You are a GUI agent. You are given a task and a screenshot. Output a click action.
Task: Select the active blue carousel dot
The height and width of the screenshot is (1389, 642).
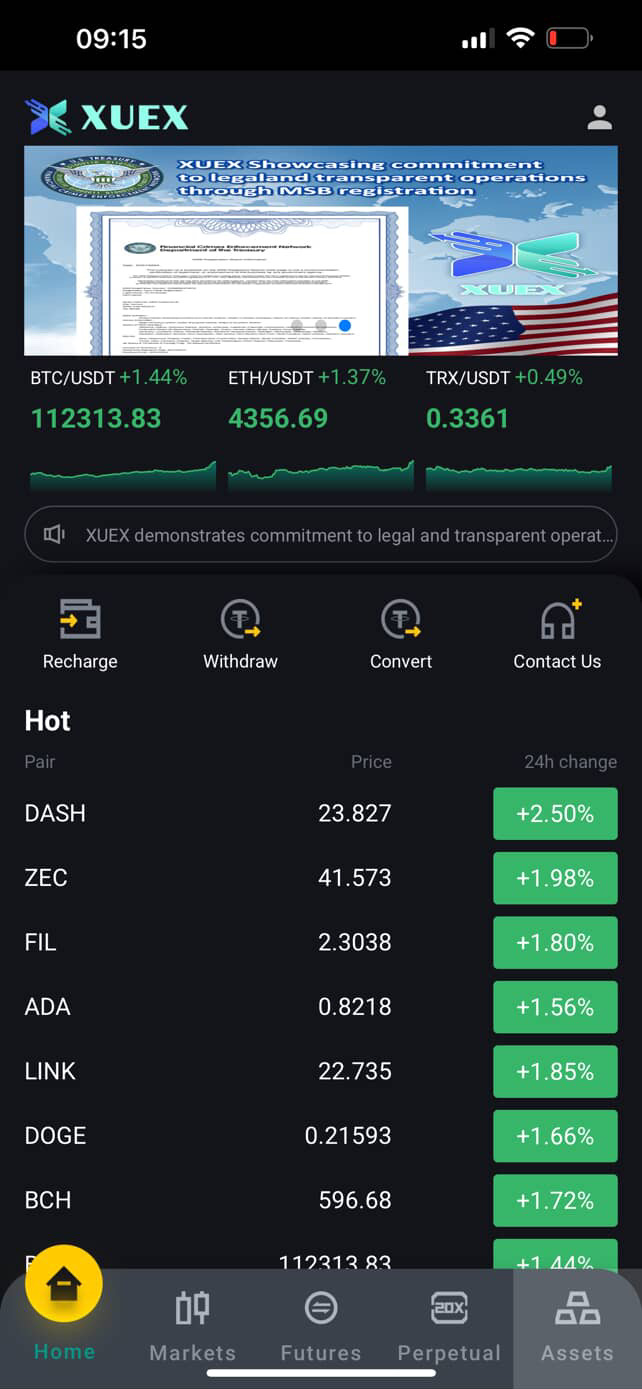345,325
